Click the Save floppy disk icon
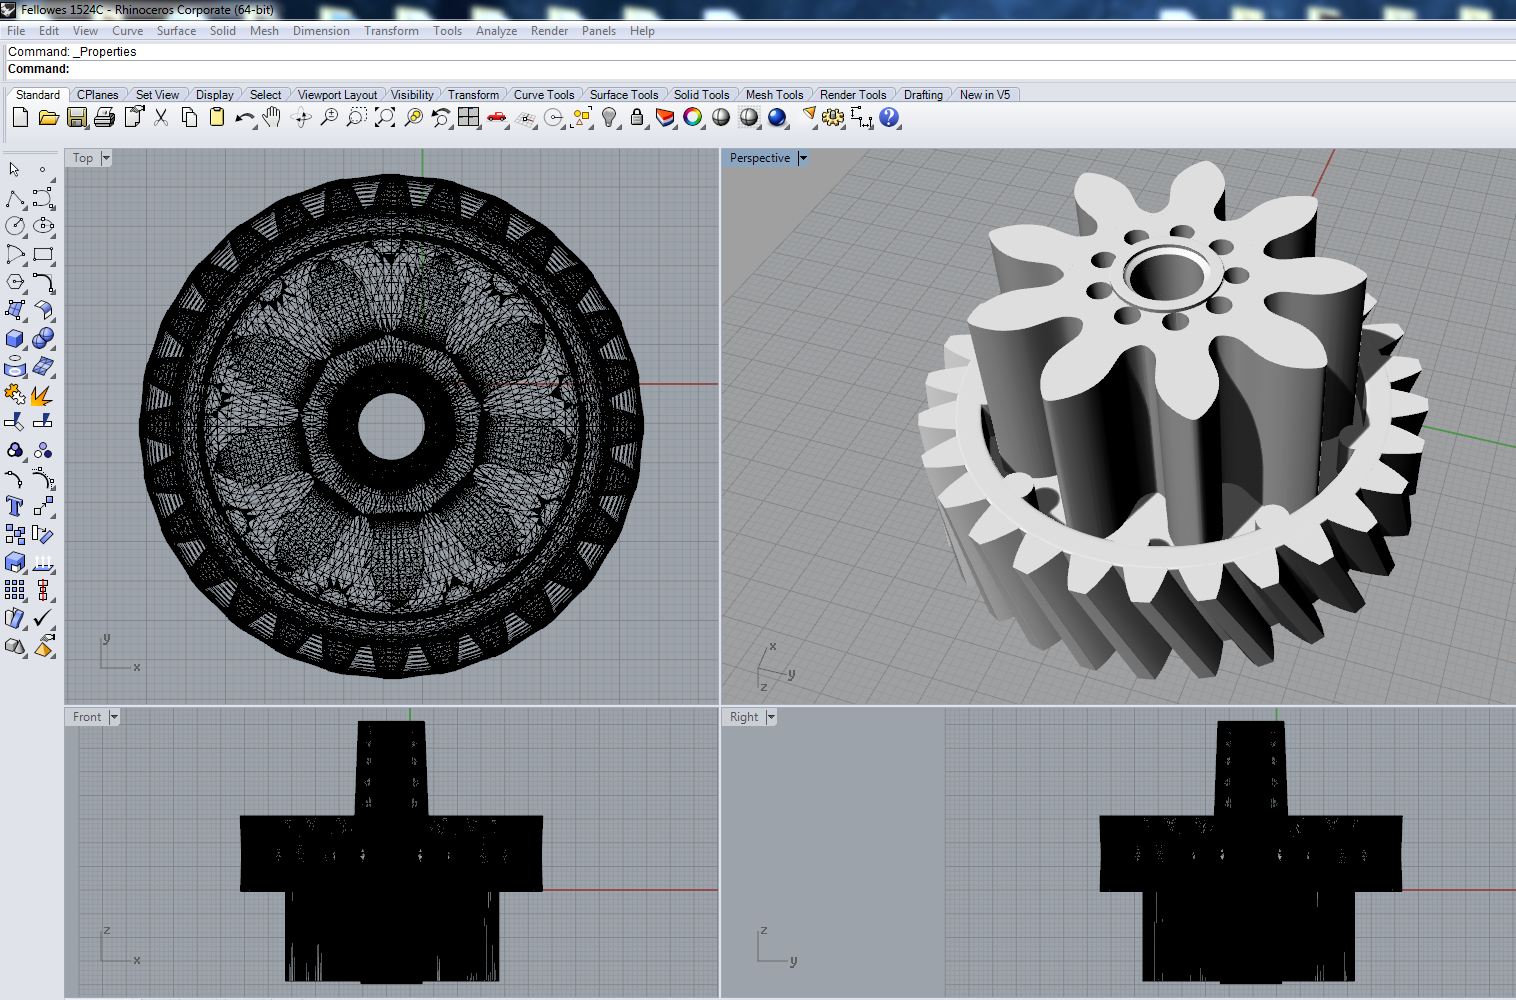The width and height of the screenshot is (1516, 1000). (76, 118)
